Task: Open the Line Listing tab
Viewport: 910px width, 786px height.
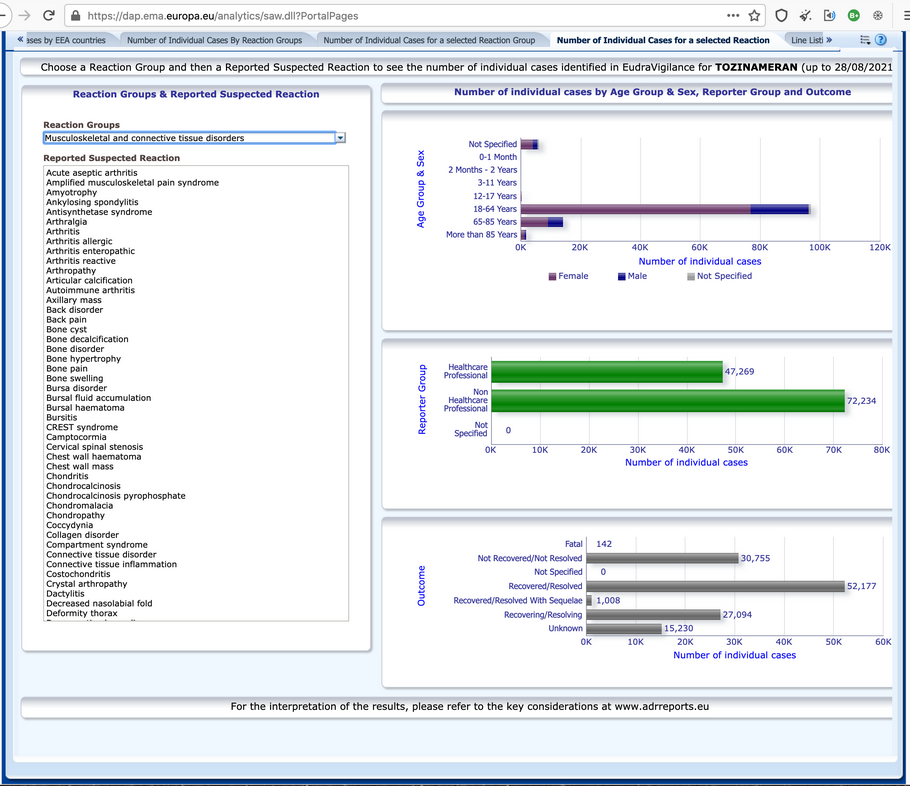Action: click(807, 40)
